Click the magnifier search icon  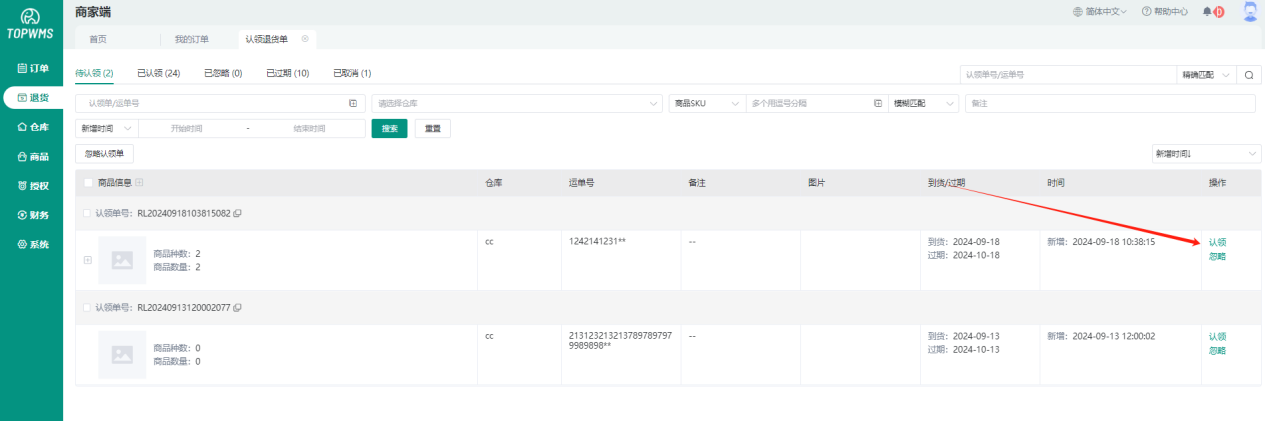click(x=1249, y=75)
